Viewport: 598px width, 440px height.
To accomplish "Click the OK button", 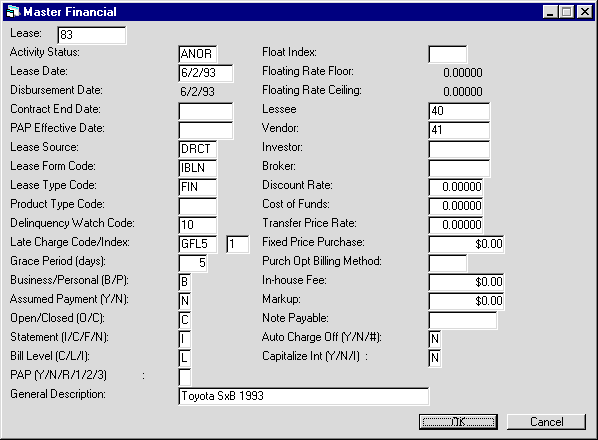I will [458, 422].
